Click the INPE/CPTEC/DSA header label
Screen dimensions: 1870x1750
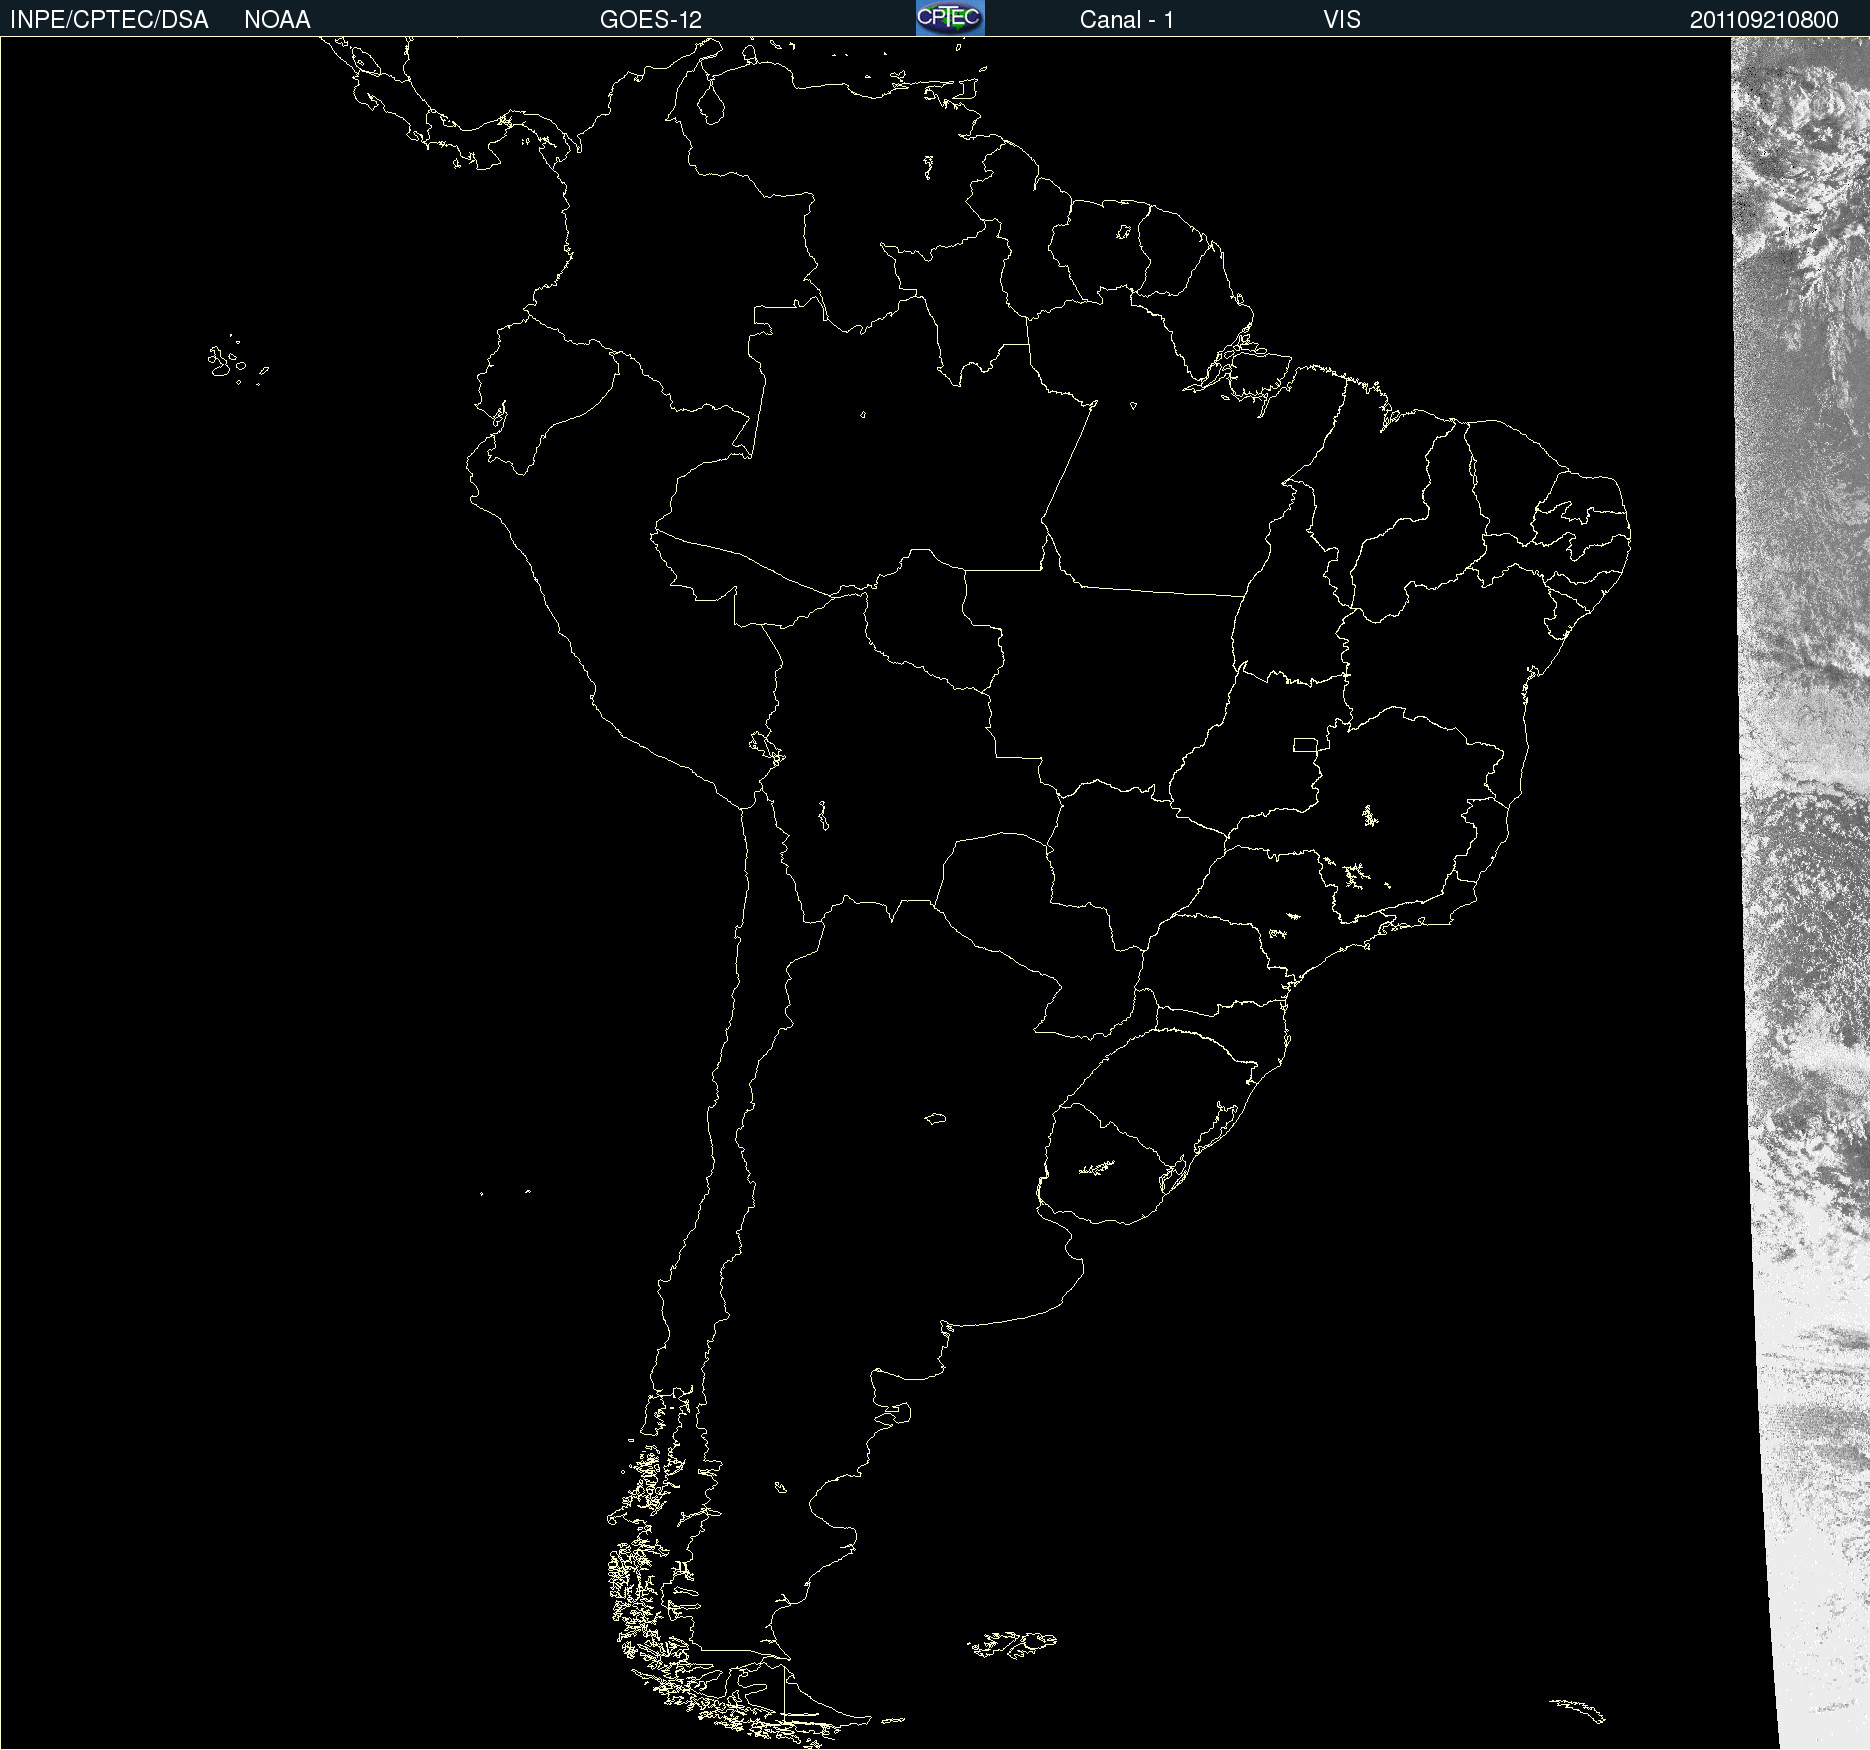coord(109,20)
